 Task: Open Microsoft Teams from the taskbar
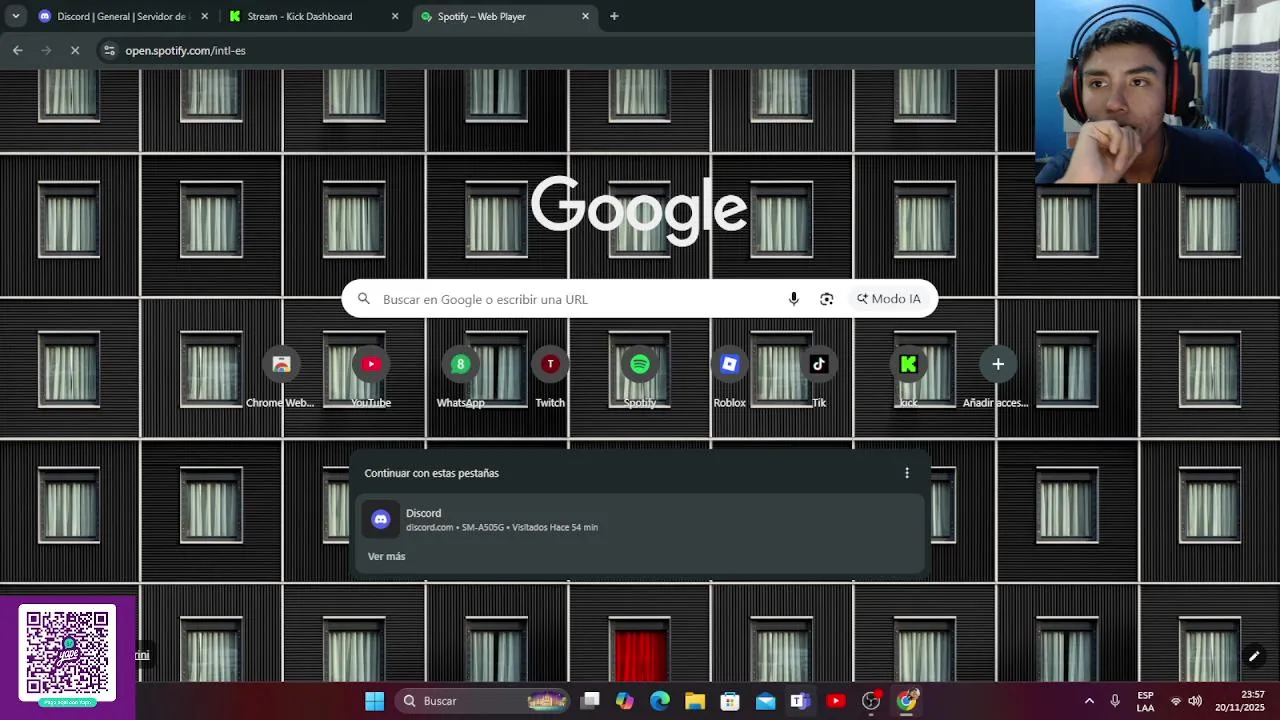(800, 701)
